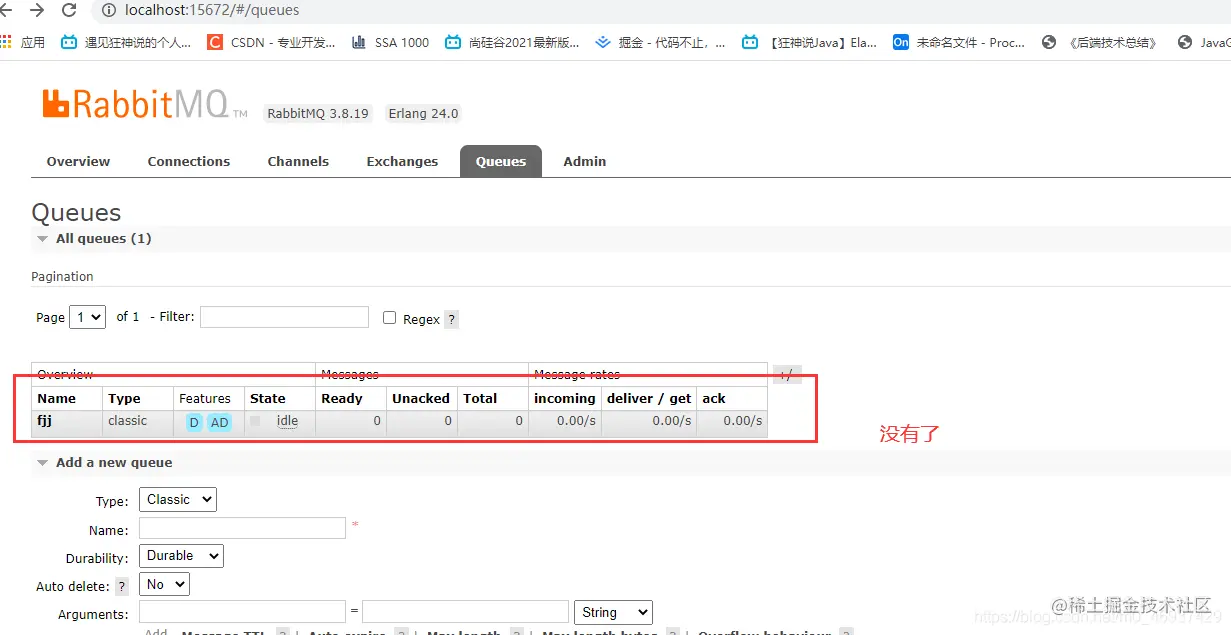This screenshot has height=635, width=1231.
Task: Open the CSDN bookmark
Action: coord(271,42)
